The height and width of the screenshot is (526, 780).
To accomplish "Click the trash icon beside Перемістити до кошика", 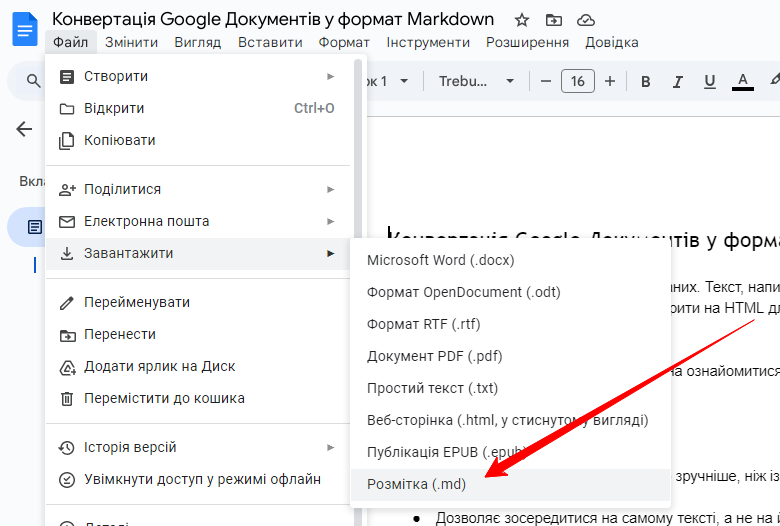I will tap(67, 399).
